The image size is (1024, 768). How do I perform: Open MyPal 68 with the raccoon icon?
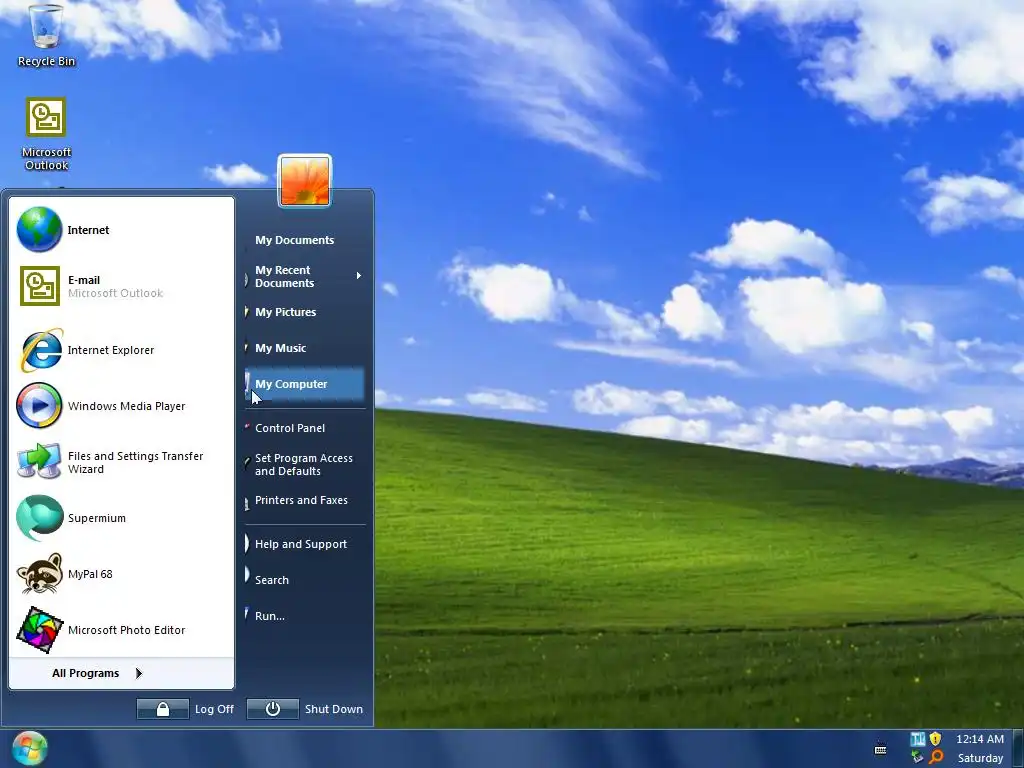click(x=121, y=574)
